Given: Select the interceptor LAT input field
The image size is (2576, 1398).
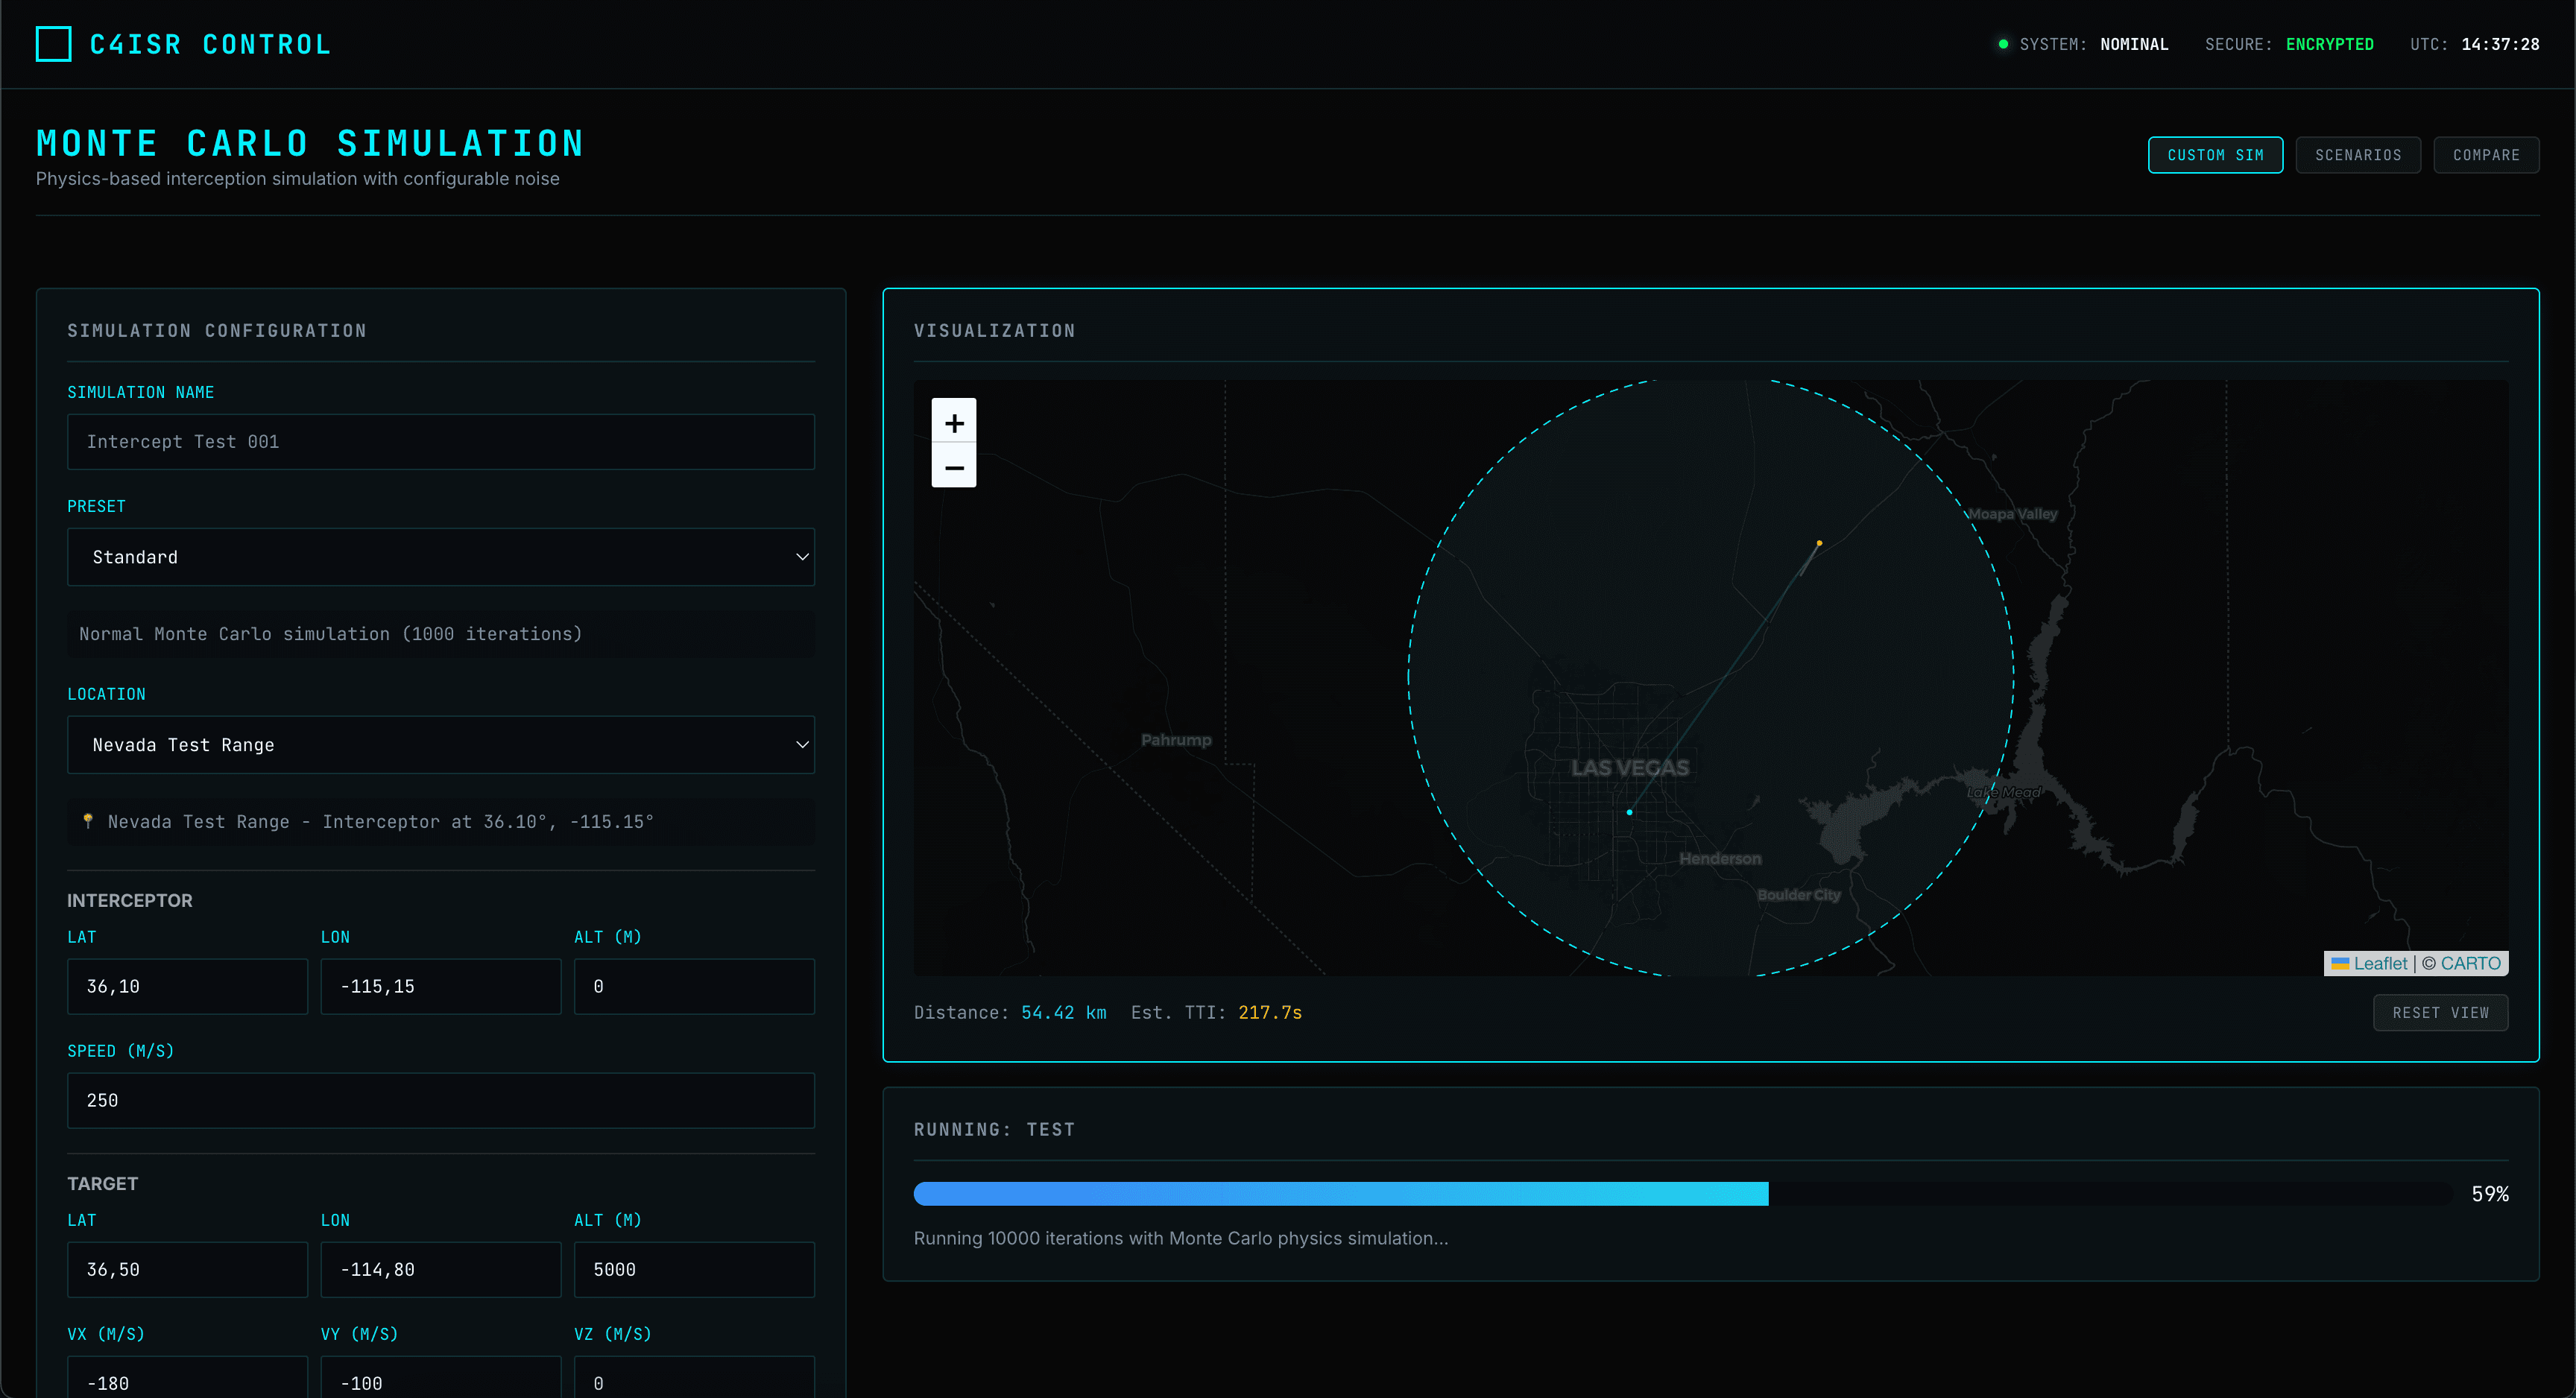Looking at the screenshot, I should [x=187, y=986].
